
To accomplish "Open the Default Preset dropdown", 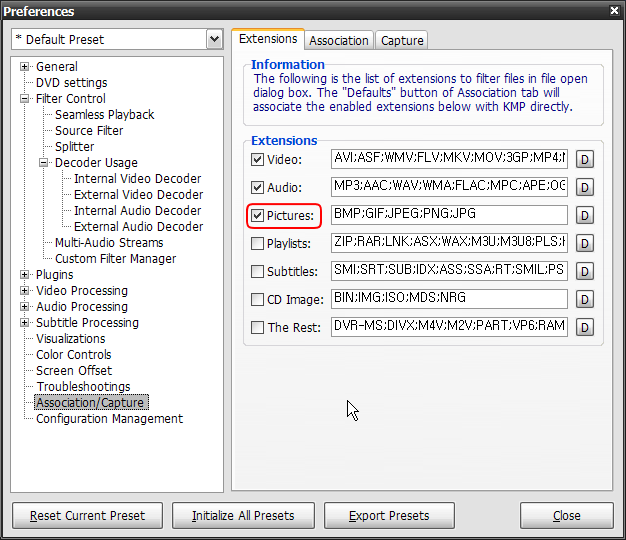I will tap(214, 39).
